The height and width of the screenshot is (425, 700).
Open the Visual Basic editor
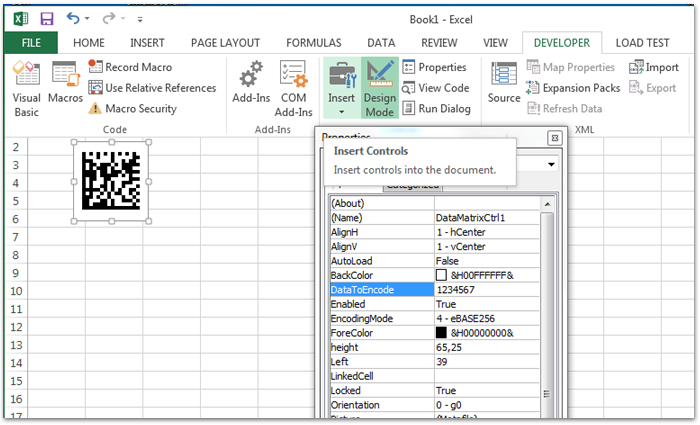click(x=26, y=88)
